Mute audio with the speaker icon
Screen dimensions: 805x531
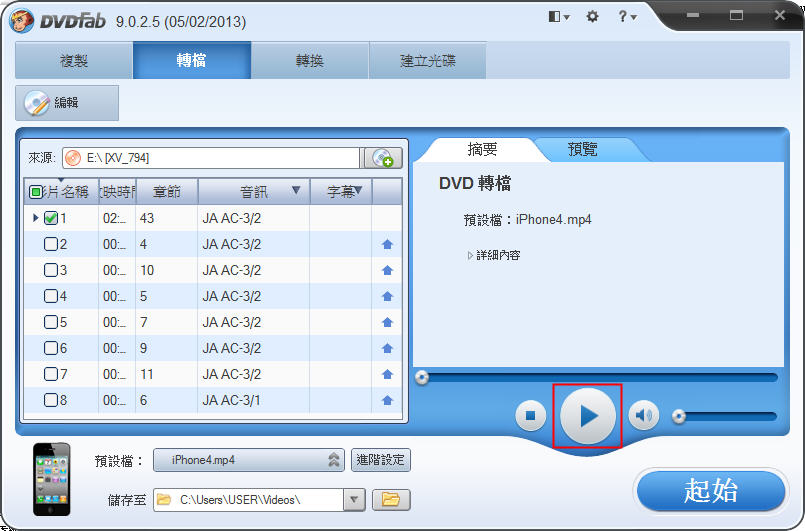[644, 415]
